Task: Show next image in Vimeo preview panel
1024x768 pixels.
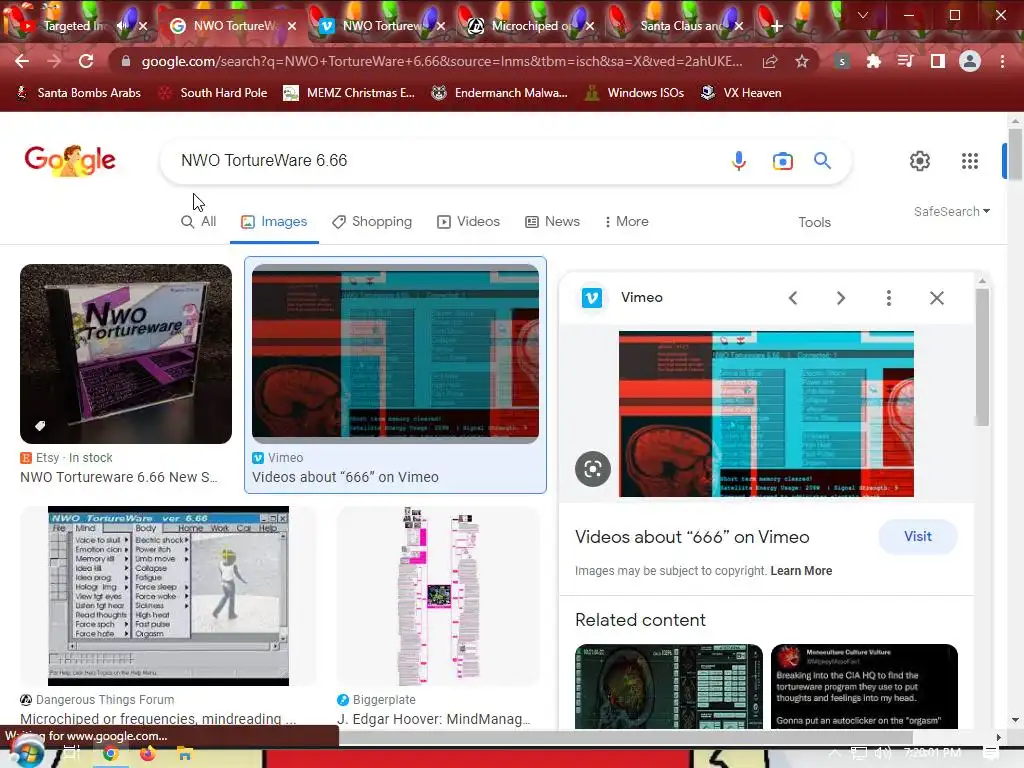Action: click(840, 298)
